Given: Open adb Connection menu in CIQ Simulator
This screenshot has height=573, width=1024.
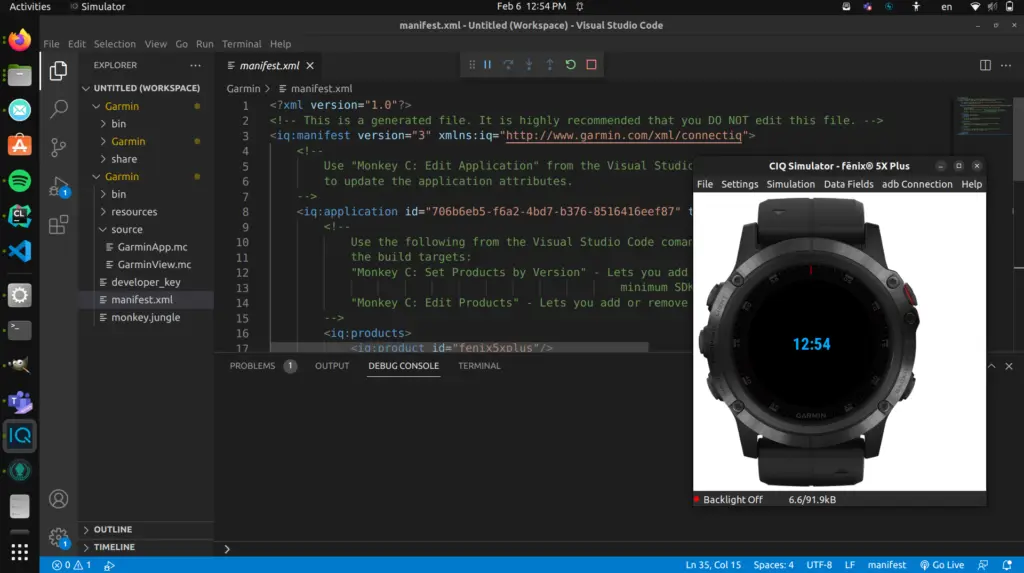Looking at the screenshot, I should click(917, 184).
